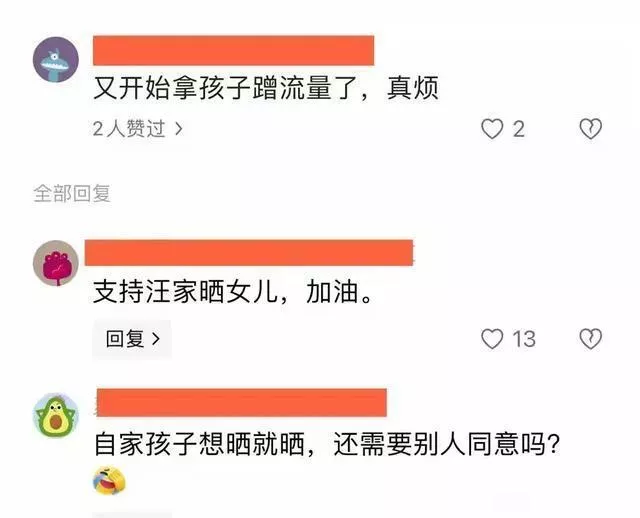Viewport: 640px width, 518px height.
Task: Open first commenter's redacted username
Action: coord(233,51)
